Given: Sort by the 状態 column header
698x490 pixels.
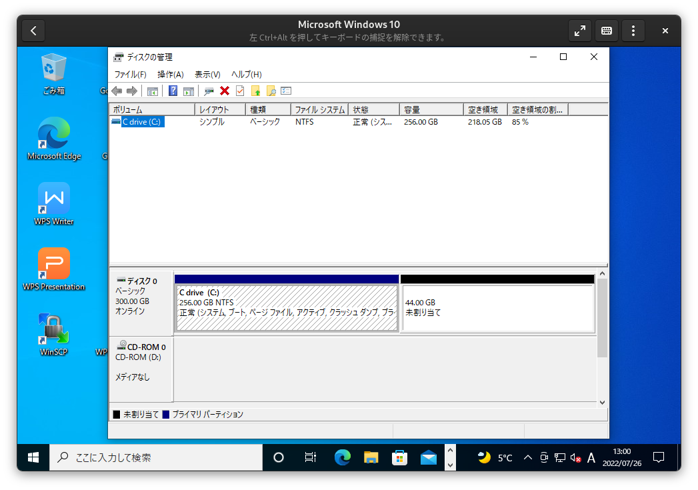Looking at the screenshot, I should click(x=374, y=109).
